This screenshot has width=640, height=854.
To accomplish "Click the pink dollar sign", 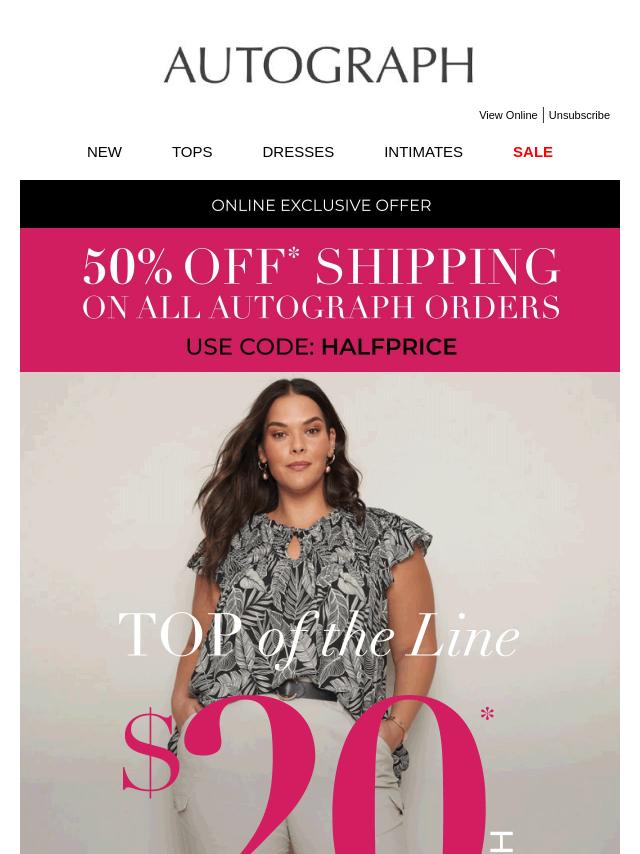I will click(150, 752).
